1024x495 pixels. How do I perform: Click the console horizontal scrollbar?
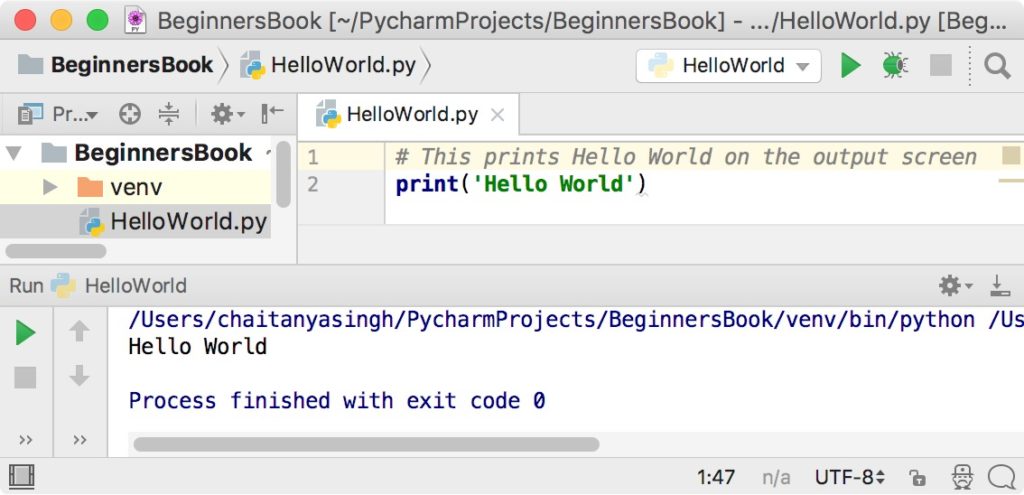(x=366, y=445)
